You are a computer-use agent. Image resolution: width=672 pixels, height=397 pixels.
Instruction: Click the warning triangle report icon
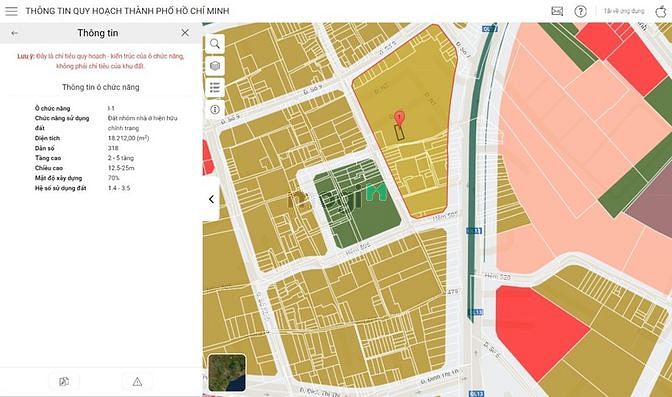click(137, 381)
